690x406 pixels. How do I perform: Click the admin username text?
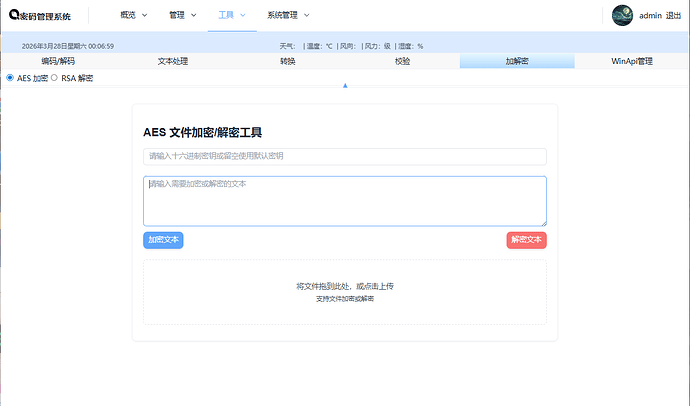[x=650, y=16]
